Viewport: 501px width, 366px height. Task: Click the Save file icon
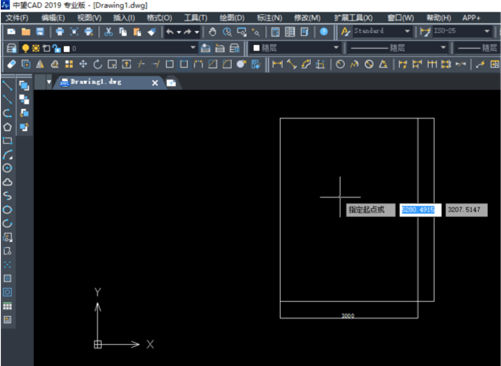[40, 32]
